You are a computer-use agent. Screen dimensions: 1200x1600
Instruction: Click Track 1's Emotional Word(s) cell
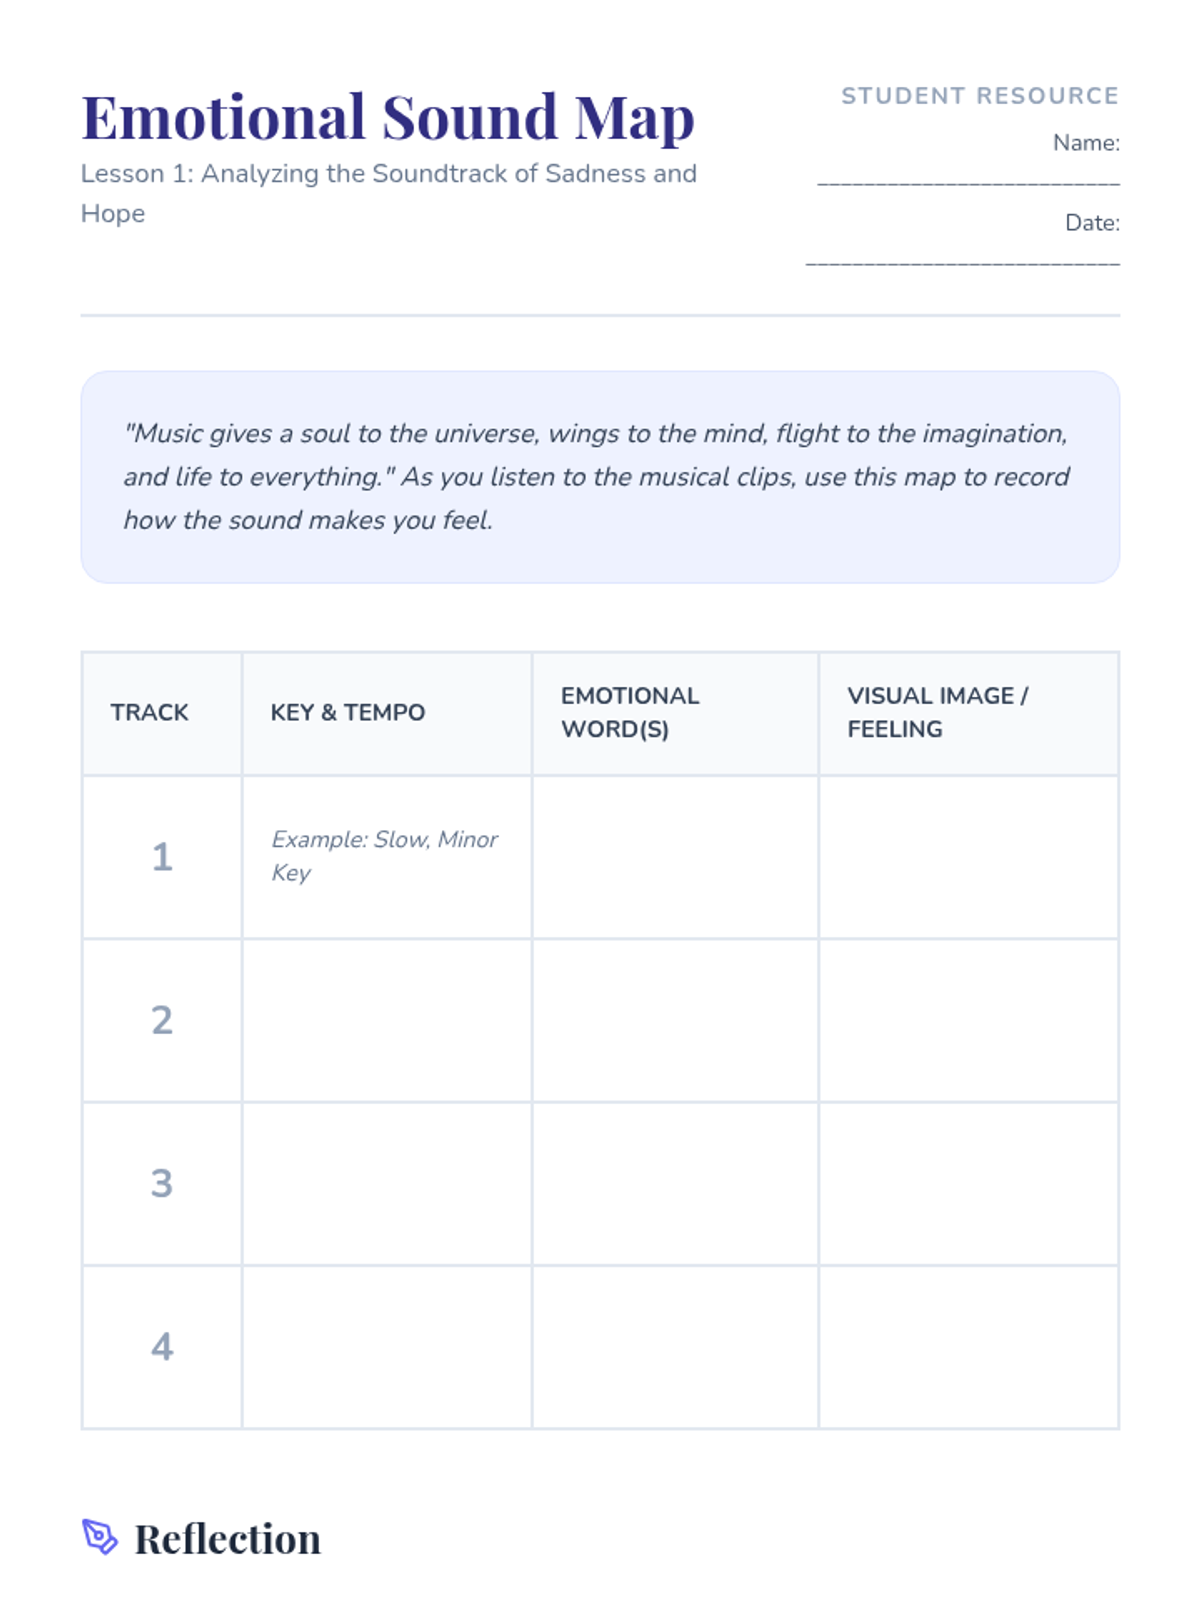(675, 857)
